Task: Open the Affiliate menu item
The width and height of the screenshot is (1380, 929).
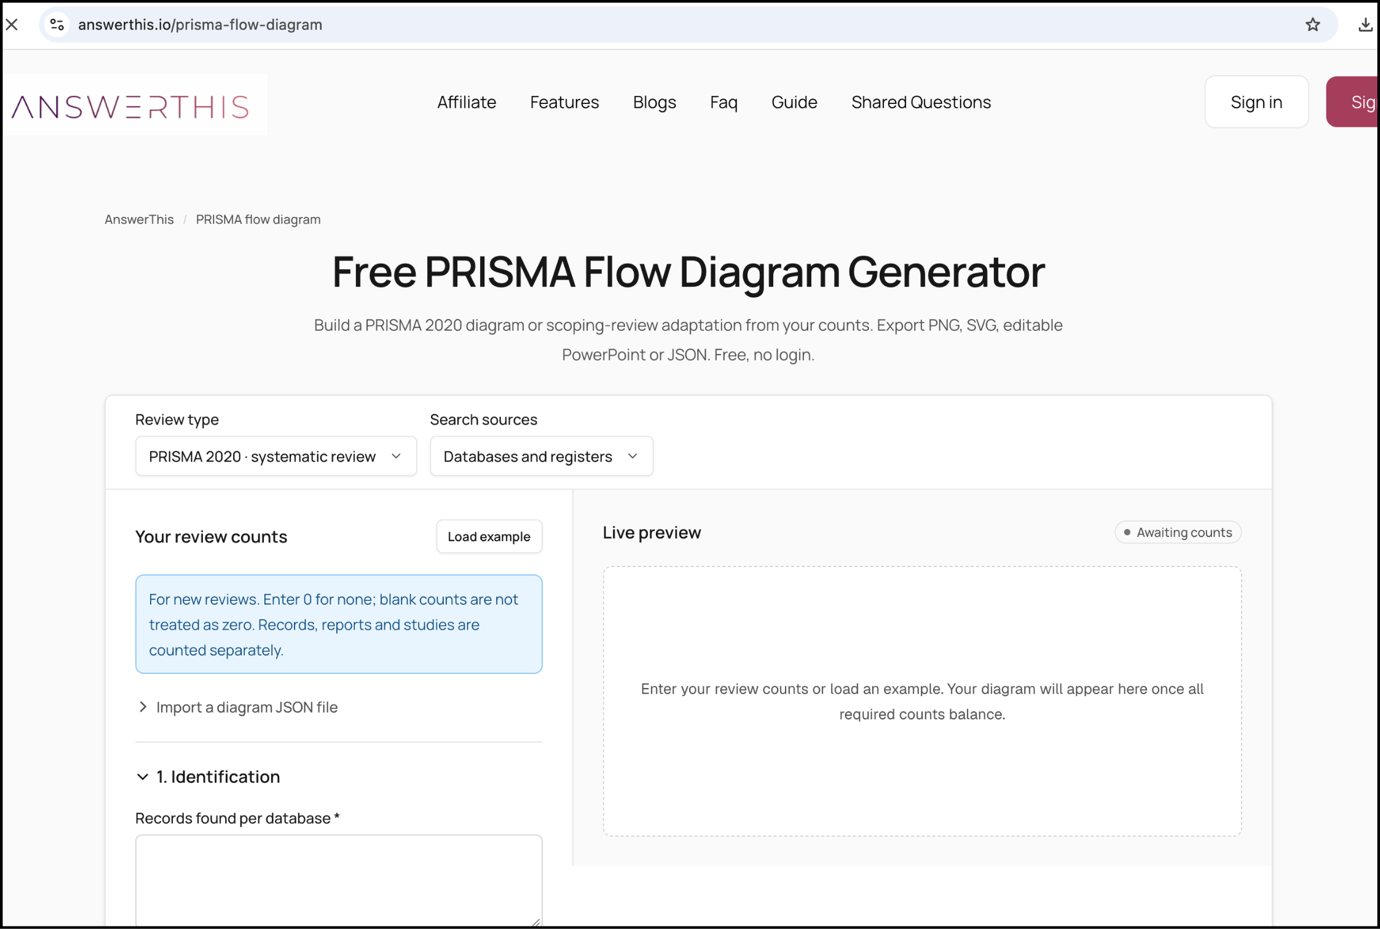Action: coord(466,102)
